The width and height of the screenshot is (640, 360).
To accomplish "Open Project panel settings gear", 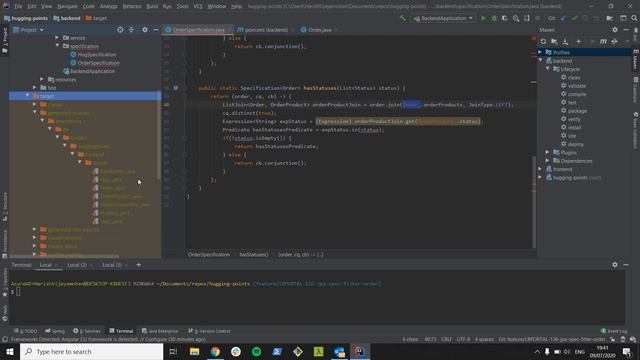I will coord(145,30).
